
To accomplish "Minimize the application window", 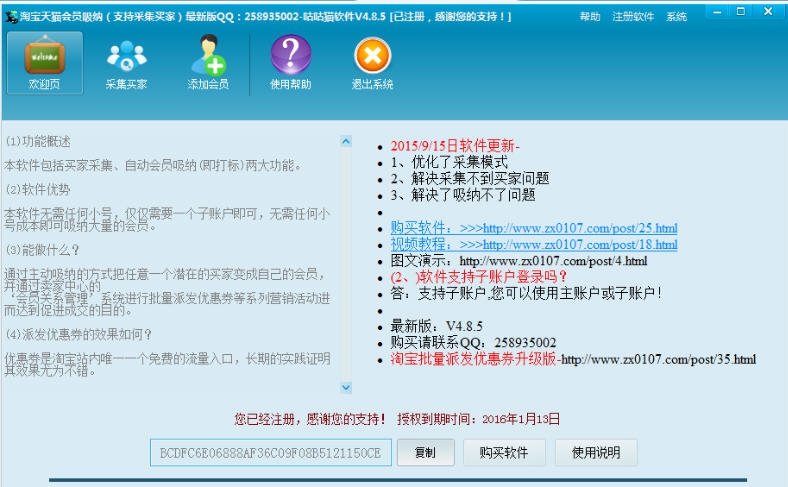I will [x=717, y=12].
